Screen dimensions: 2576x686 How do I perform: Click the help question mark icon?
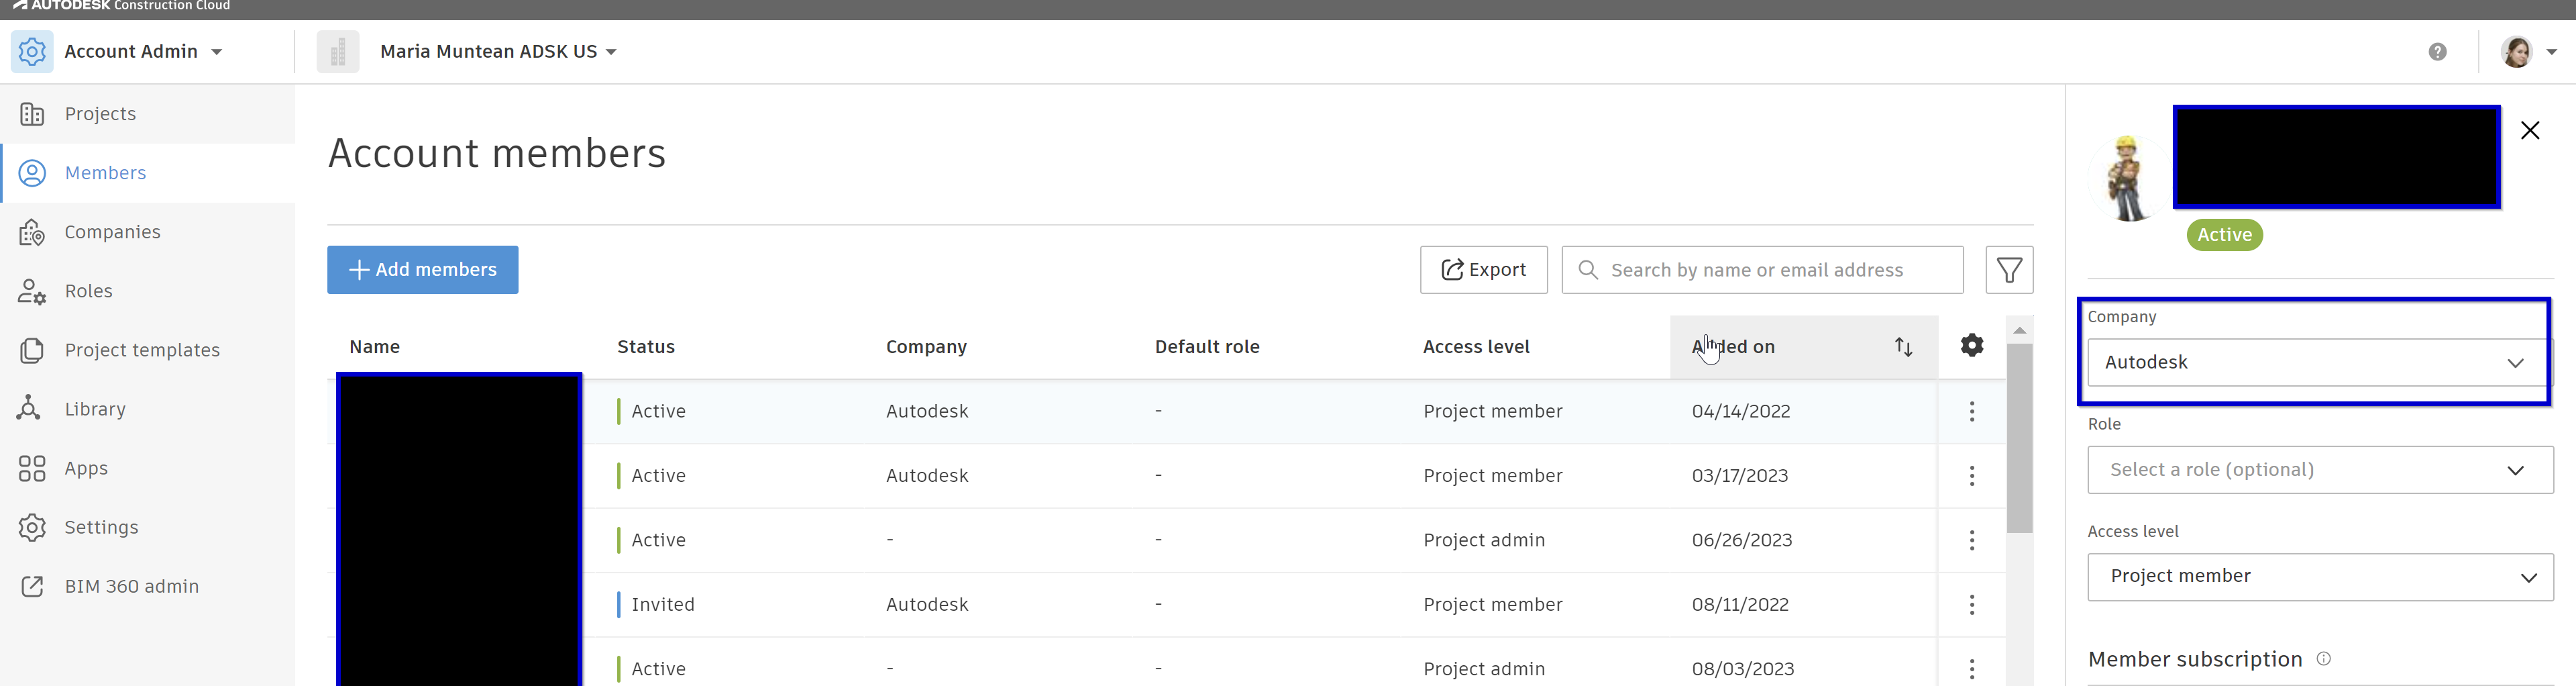(x=2437, y=52)
